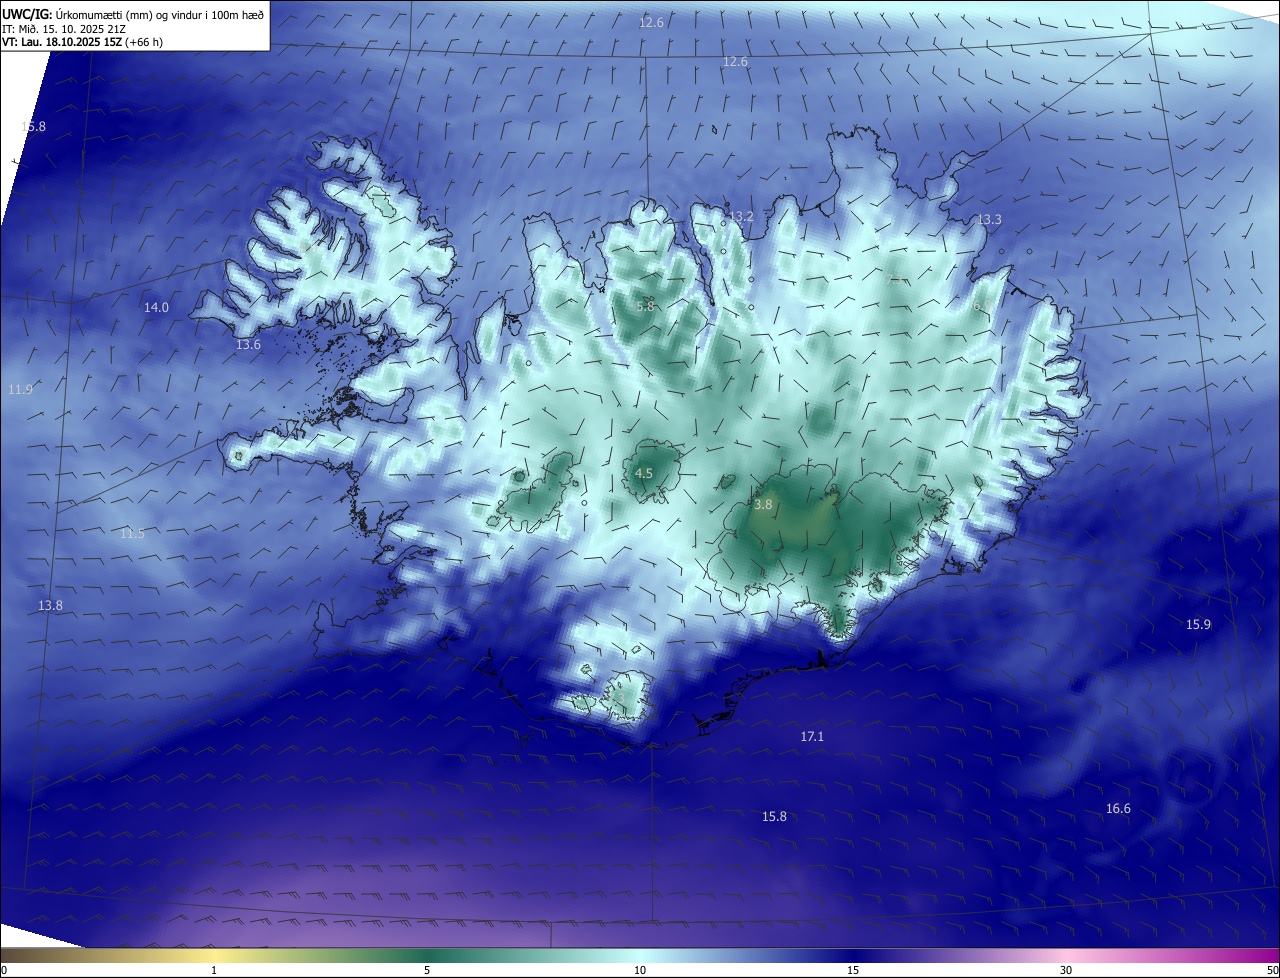Image resolution: width=1280 pixels, height=978 pixels.
Task: Click the '0' tick on the color scale
Action: pyautogui.click(x=3, y=970)
